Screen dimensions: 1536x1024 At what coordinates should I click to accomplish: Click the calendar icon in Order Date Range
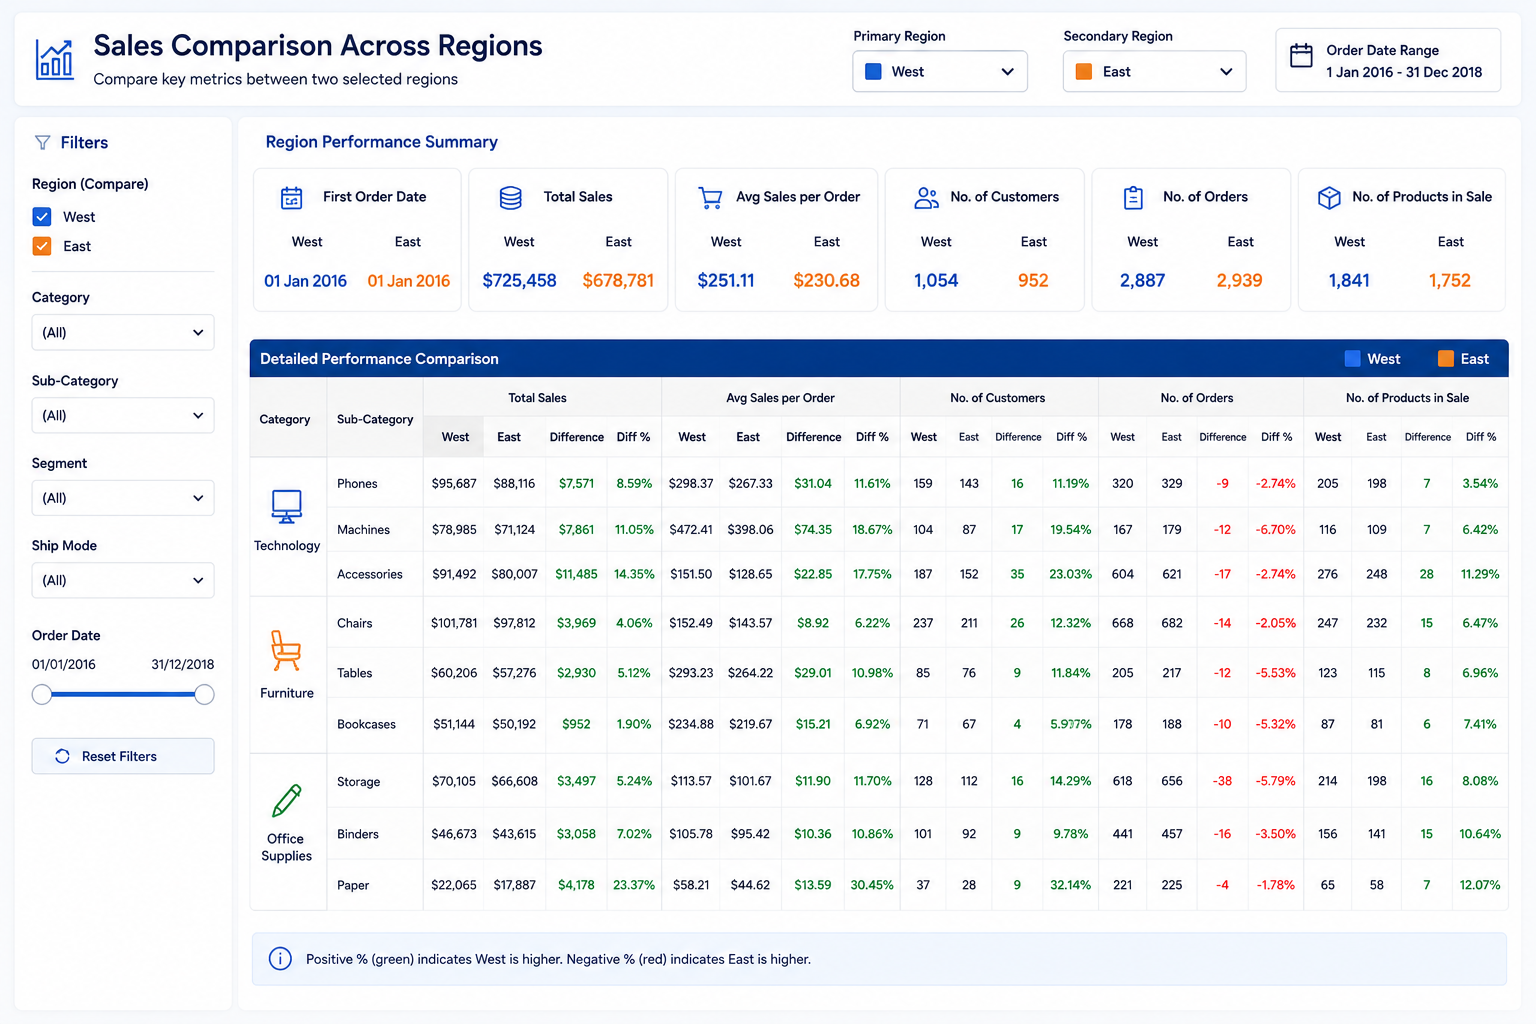(1301, 56)
